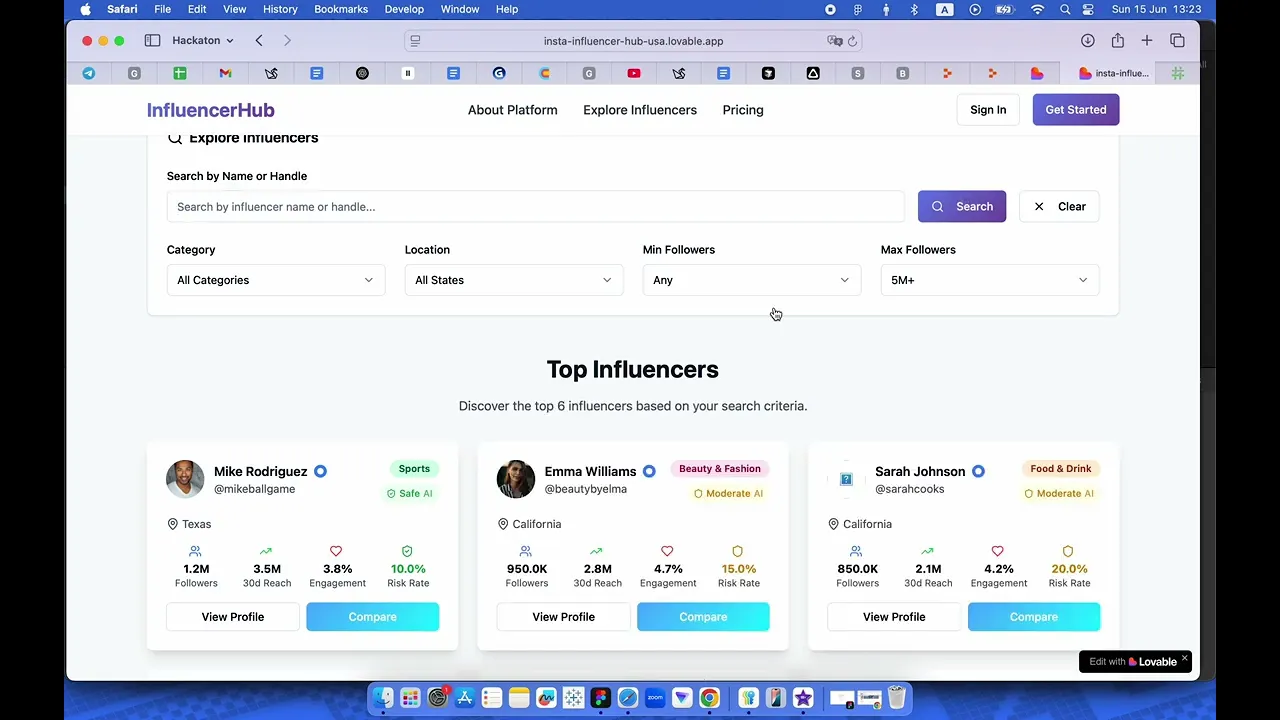Click Sarah Johnson's risk rate shield icon

click(1068, 551)
